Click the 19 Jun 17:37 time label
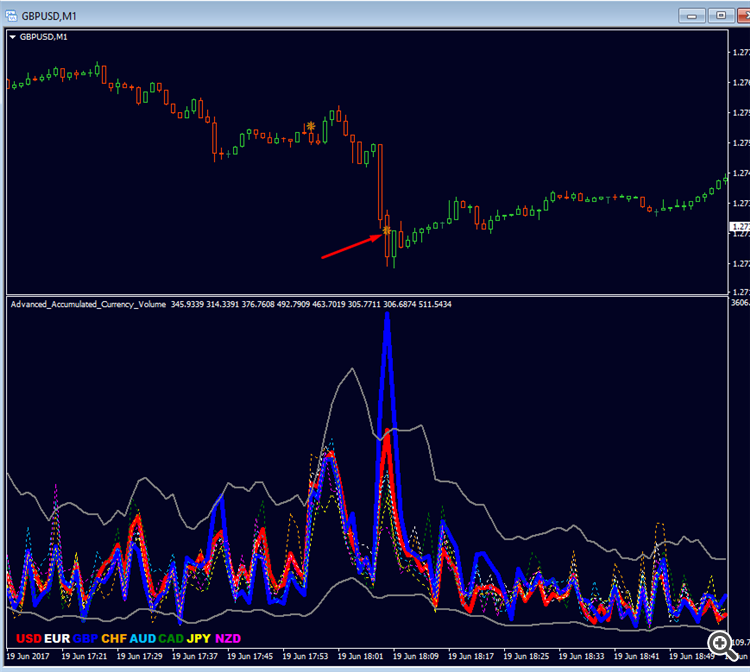 pos(195,656)
